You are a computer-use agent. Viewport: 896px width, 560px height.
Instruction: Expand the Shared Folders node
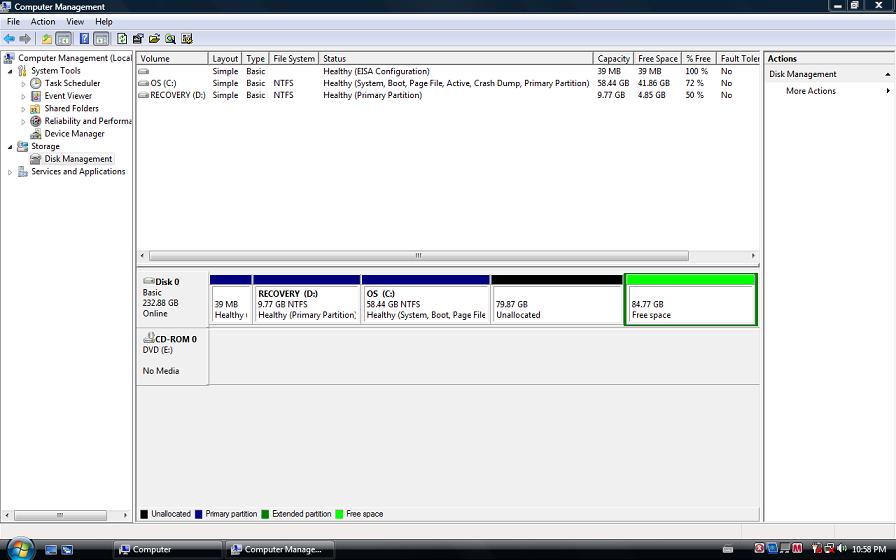[x=23, y=109]
